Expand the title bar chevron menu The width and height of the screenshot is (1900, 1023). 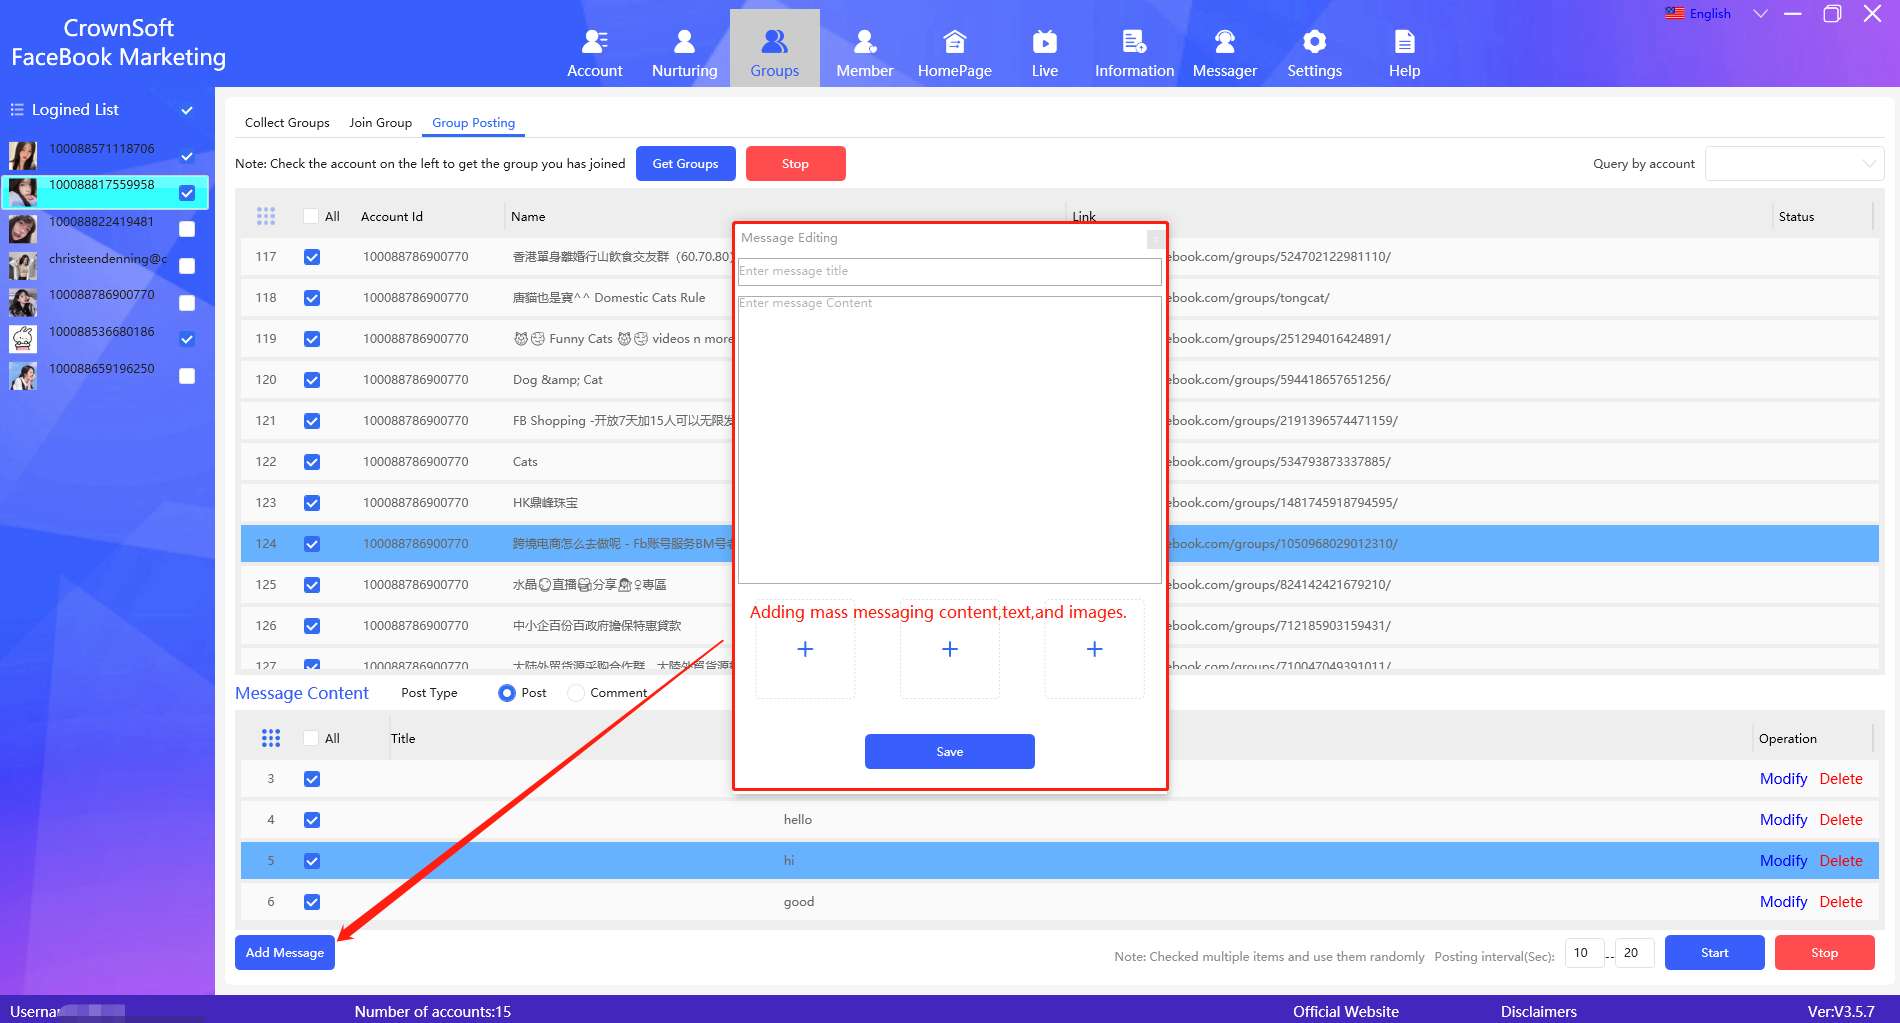pyautogui.click(x=1760, y=14)
